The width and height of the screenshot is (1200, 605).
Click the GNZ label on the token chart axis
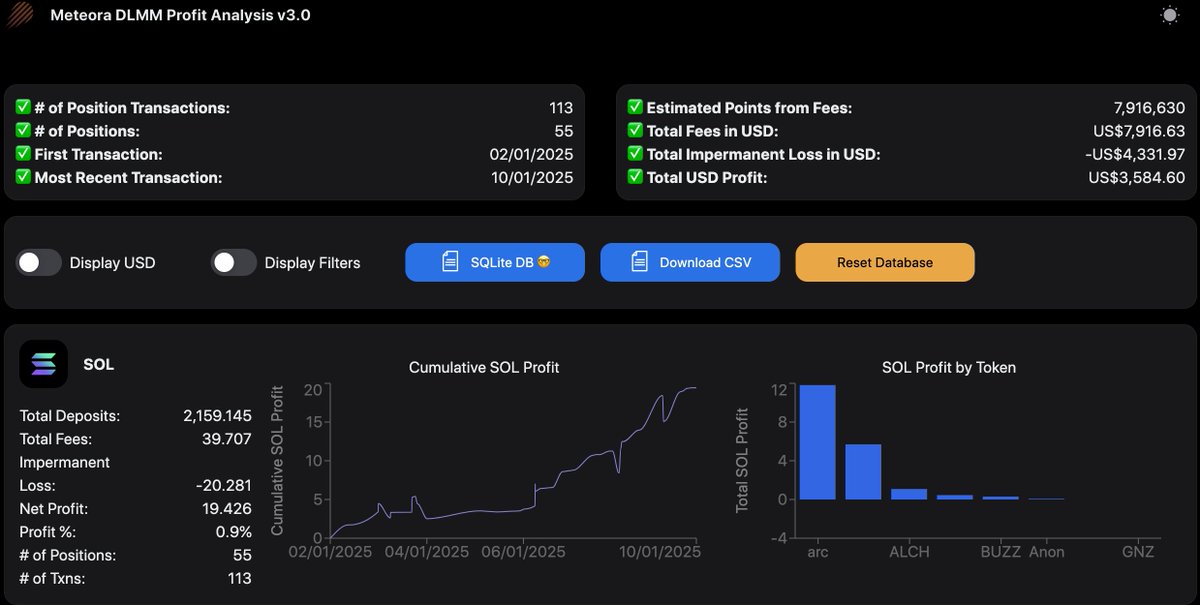point(1138,552)
